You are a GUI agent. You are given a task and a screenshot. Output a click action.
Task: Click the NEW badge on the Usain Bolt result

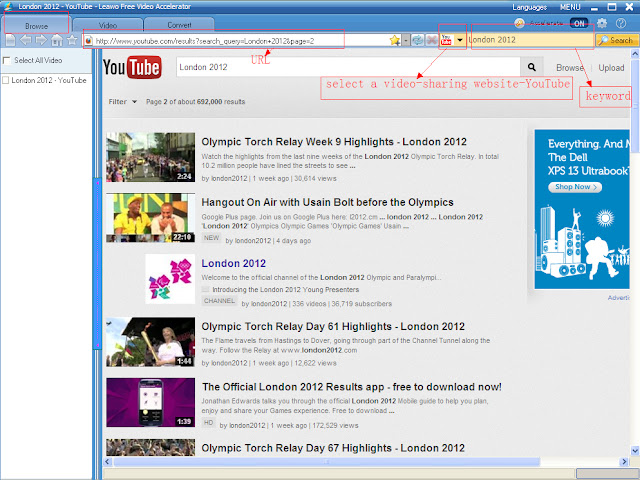[x=211, y=238]
